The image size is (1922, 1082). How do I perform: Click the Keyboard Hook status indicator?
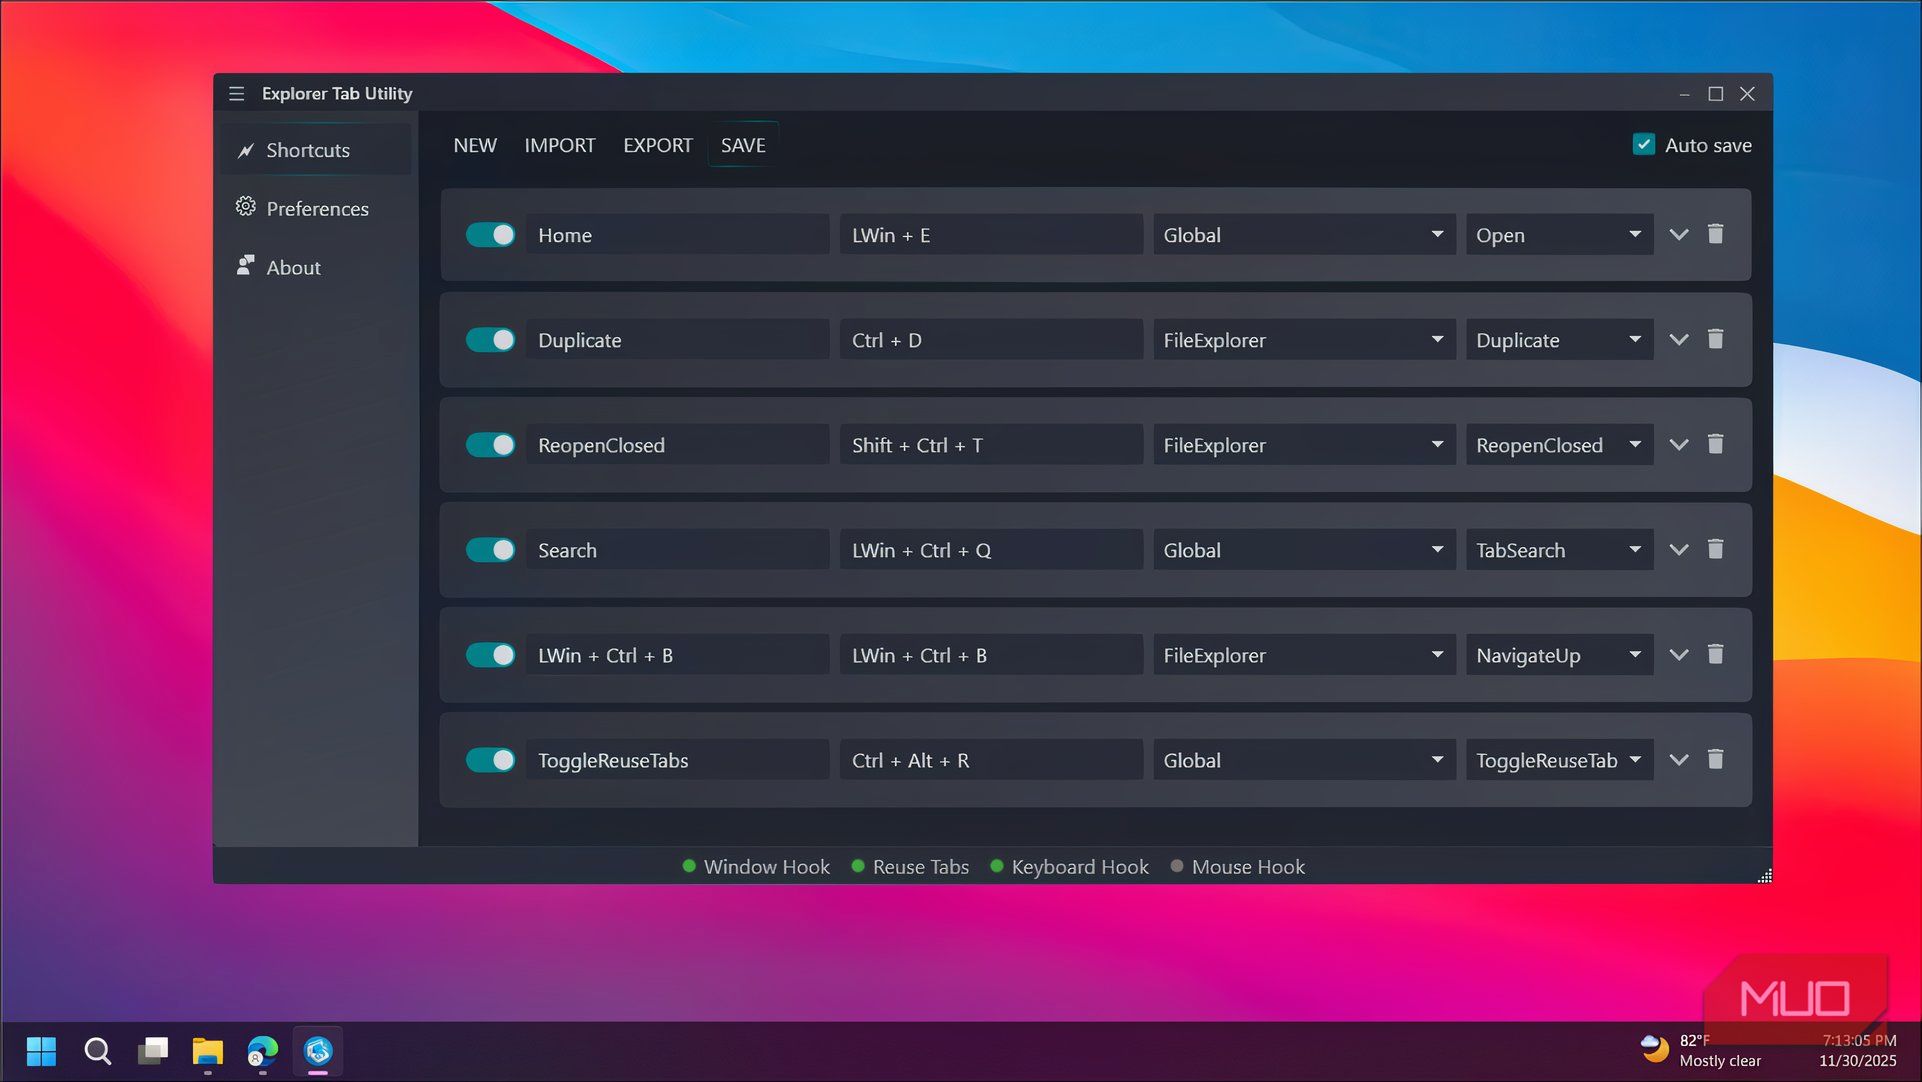pos(1069,867)
